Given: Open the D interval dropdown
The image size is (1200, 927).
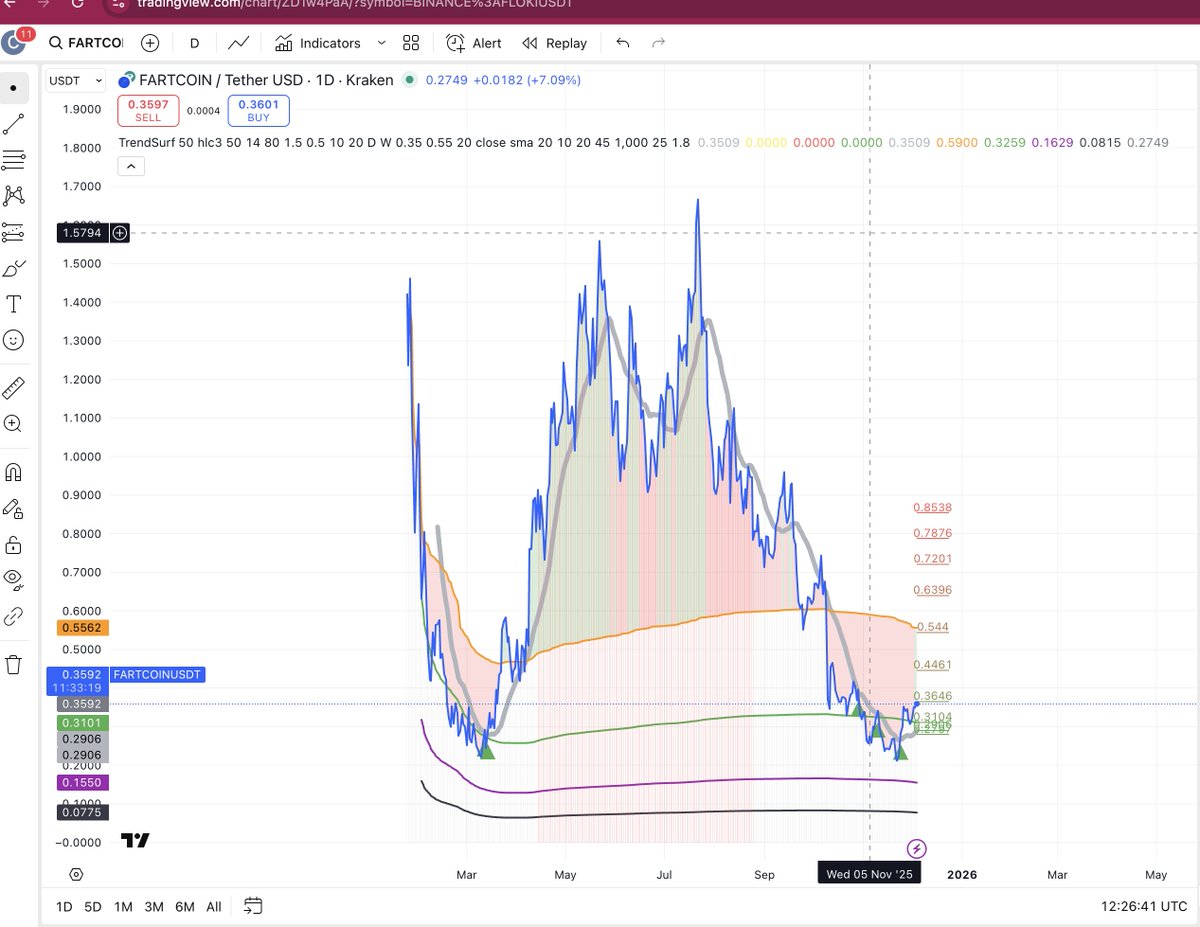Looking at the screenshot, I should tap(194, 43).
